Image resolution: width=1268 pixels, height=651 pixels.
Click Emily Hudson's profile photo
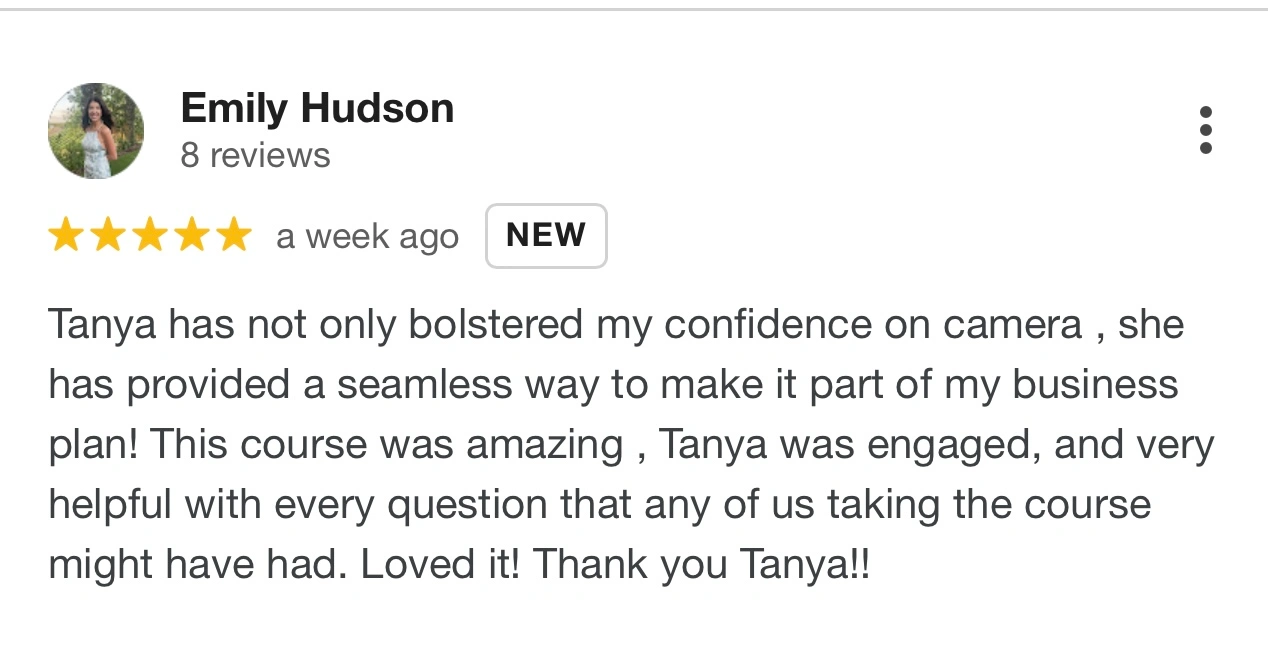(x=96, y=131)
